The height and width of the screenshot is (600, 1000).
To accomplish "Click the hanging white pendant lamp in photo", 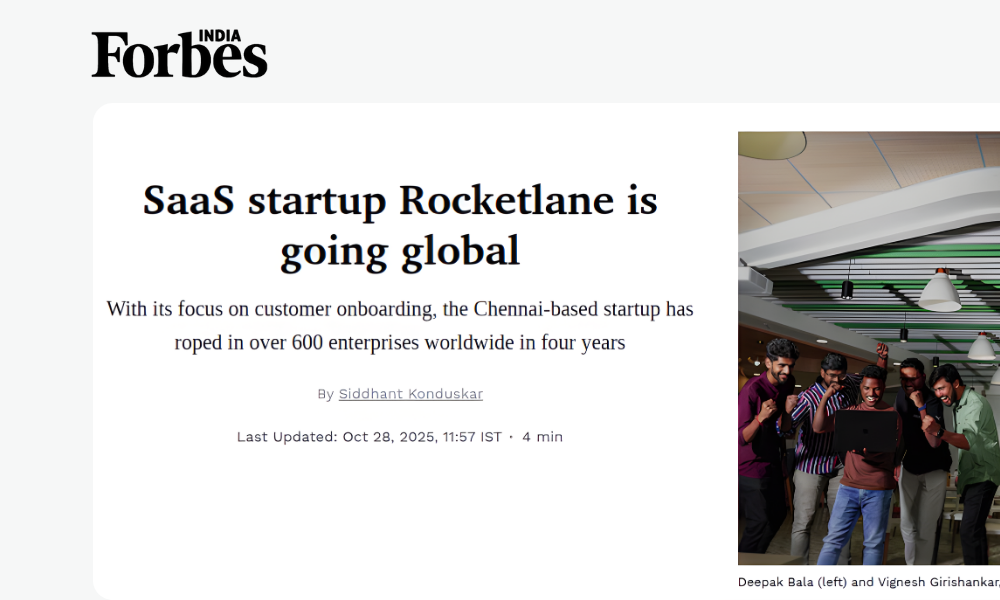I will [x=939, y=292].
